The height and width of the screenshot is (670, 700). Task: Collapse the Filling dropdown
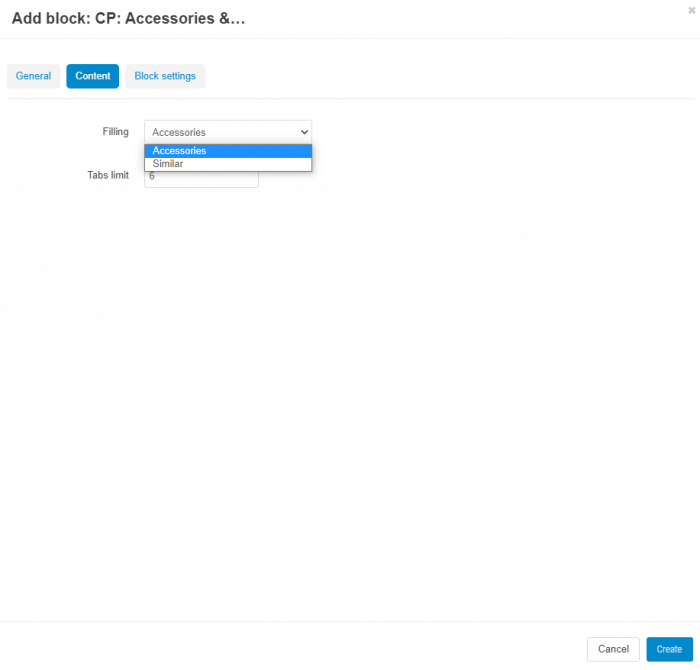point(228,132)
